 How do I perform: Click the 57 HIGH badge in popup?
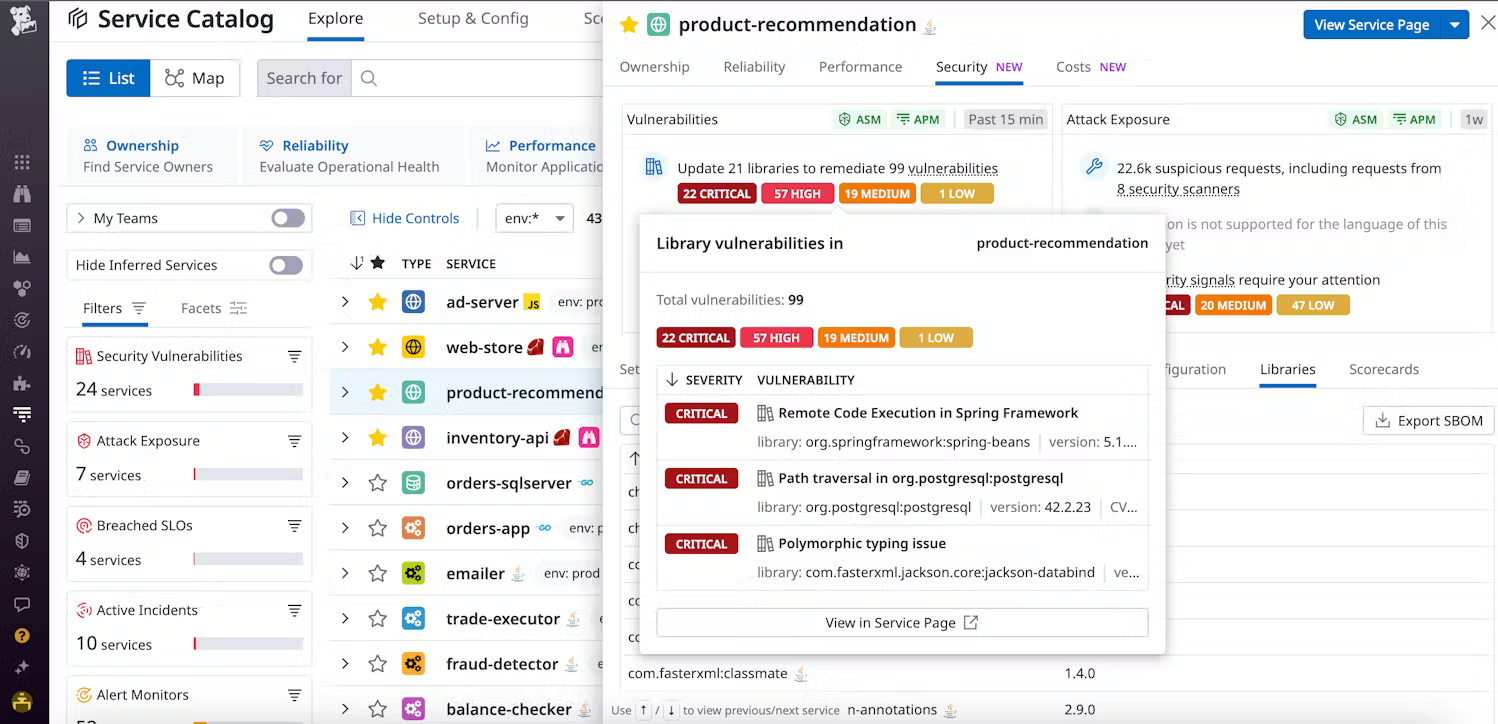[776, 338]
